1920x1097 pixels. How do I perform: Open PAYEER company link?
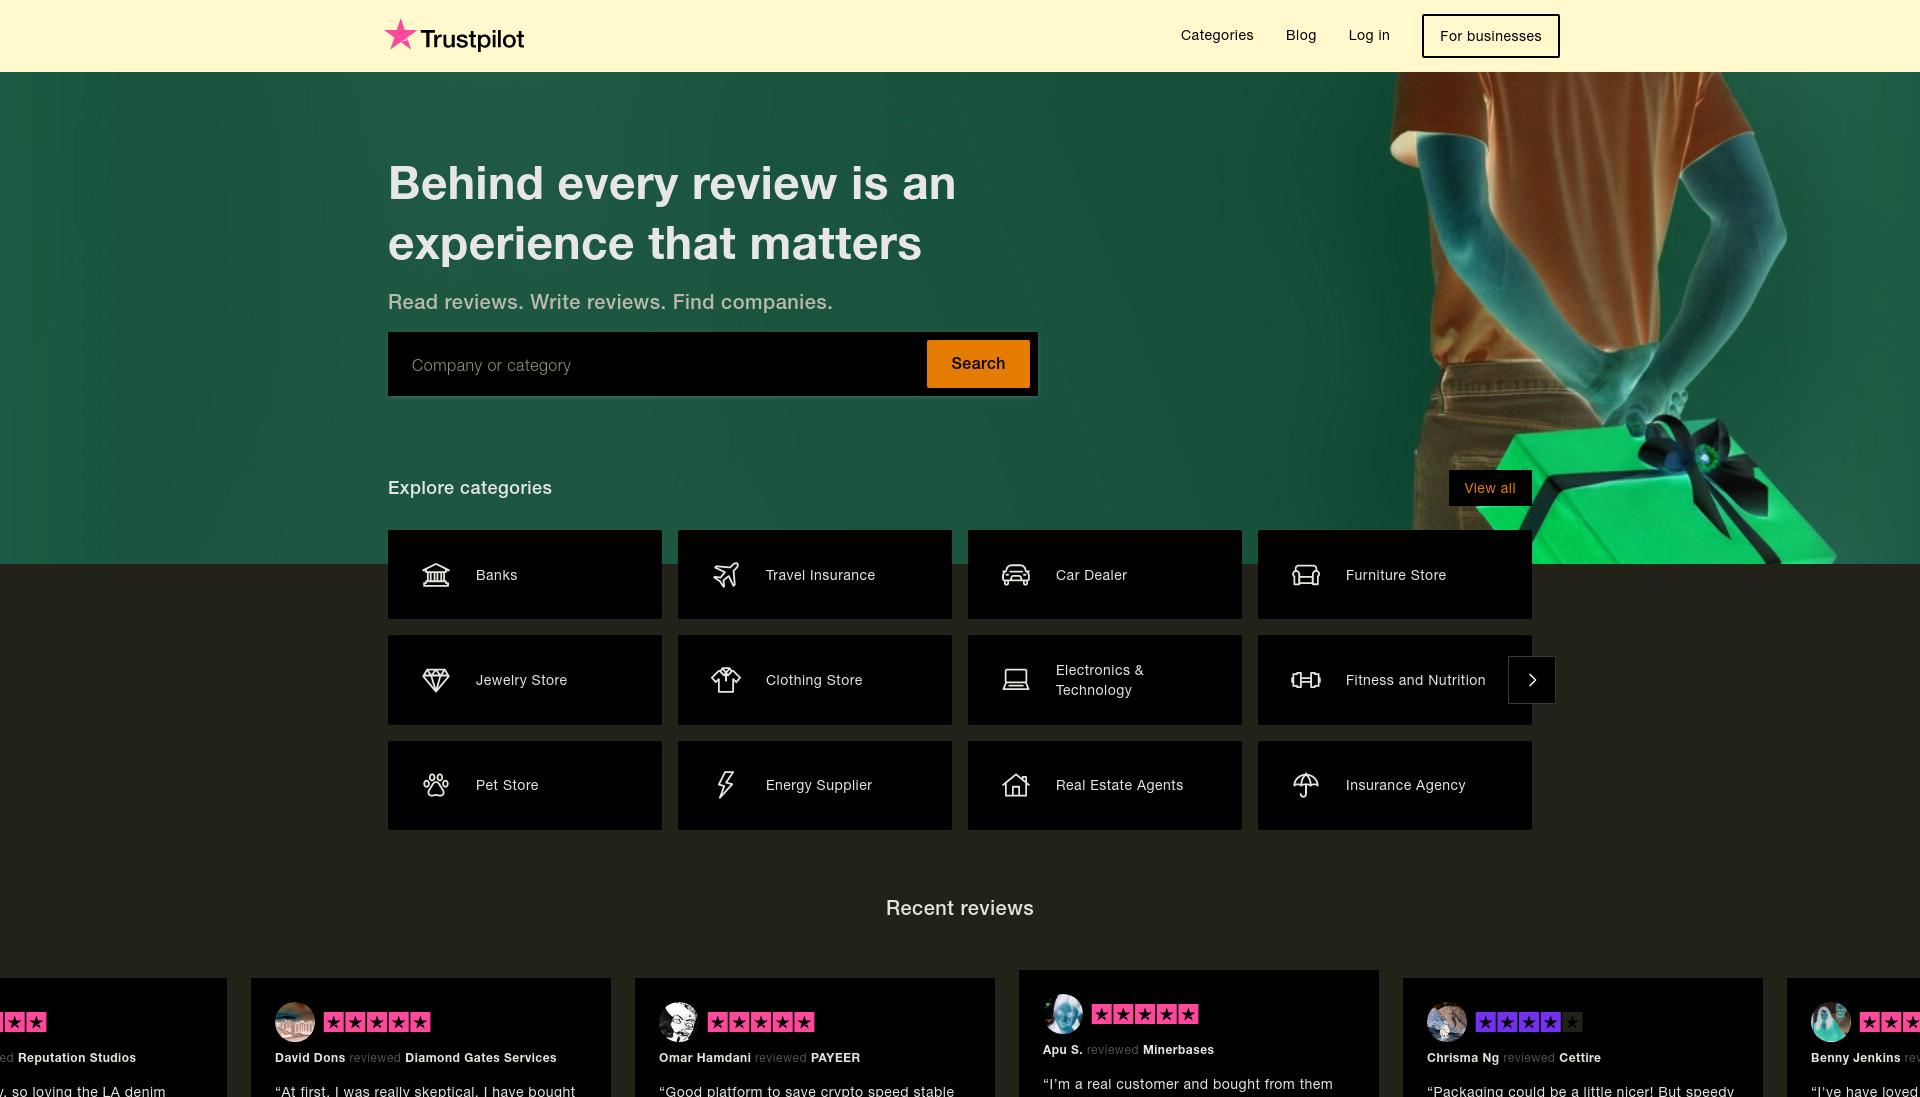[x=835, y=1058]
